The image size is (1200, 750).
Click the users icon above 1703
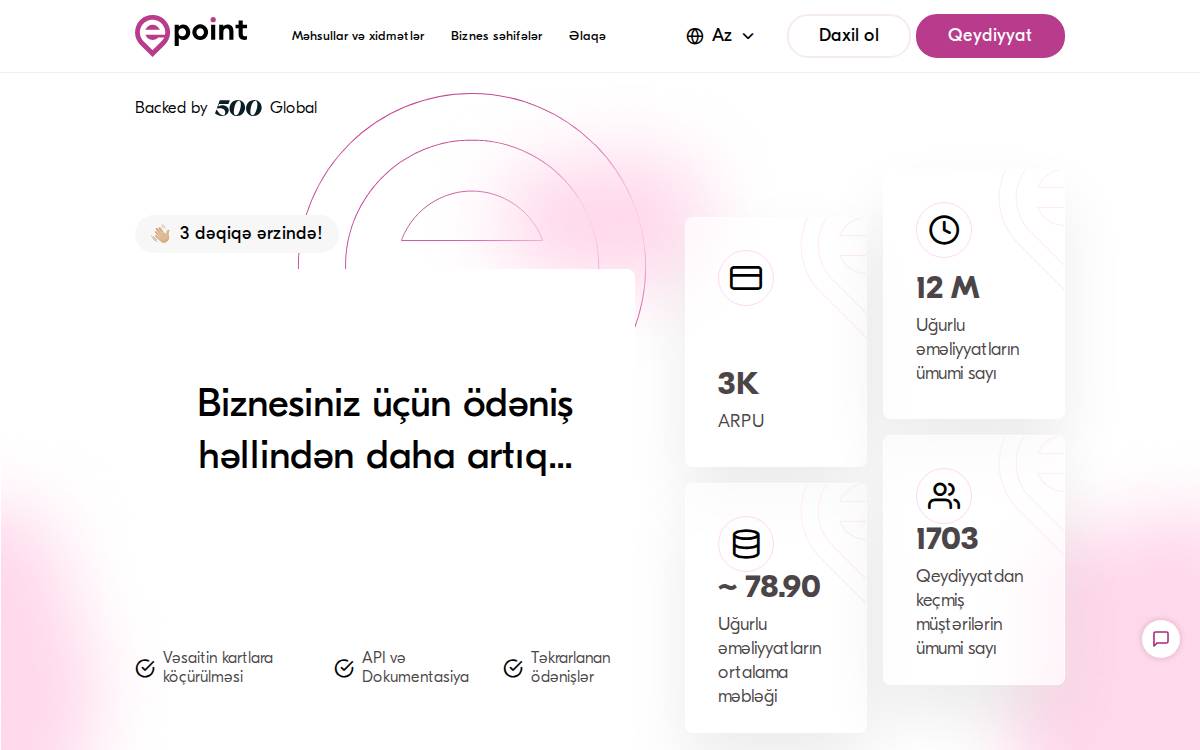pyautogui.click(x=944, y=495)
